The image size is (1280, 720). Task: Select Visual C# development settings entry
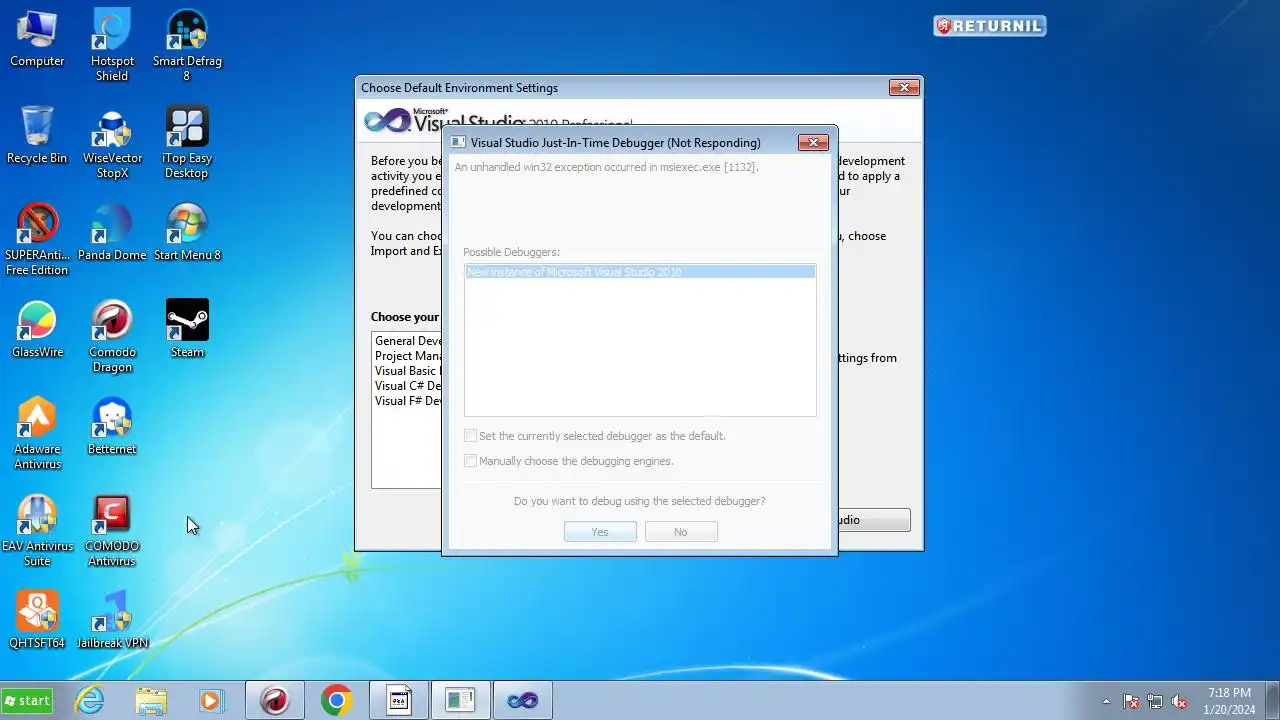(408, 386)
